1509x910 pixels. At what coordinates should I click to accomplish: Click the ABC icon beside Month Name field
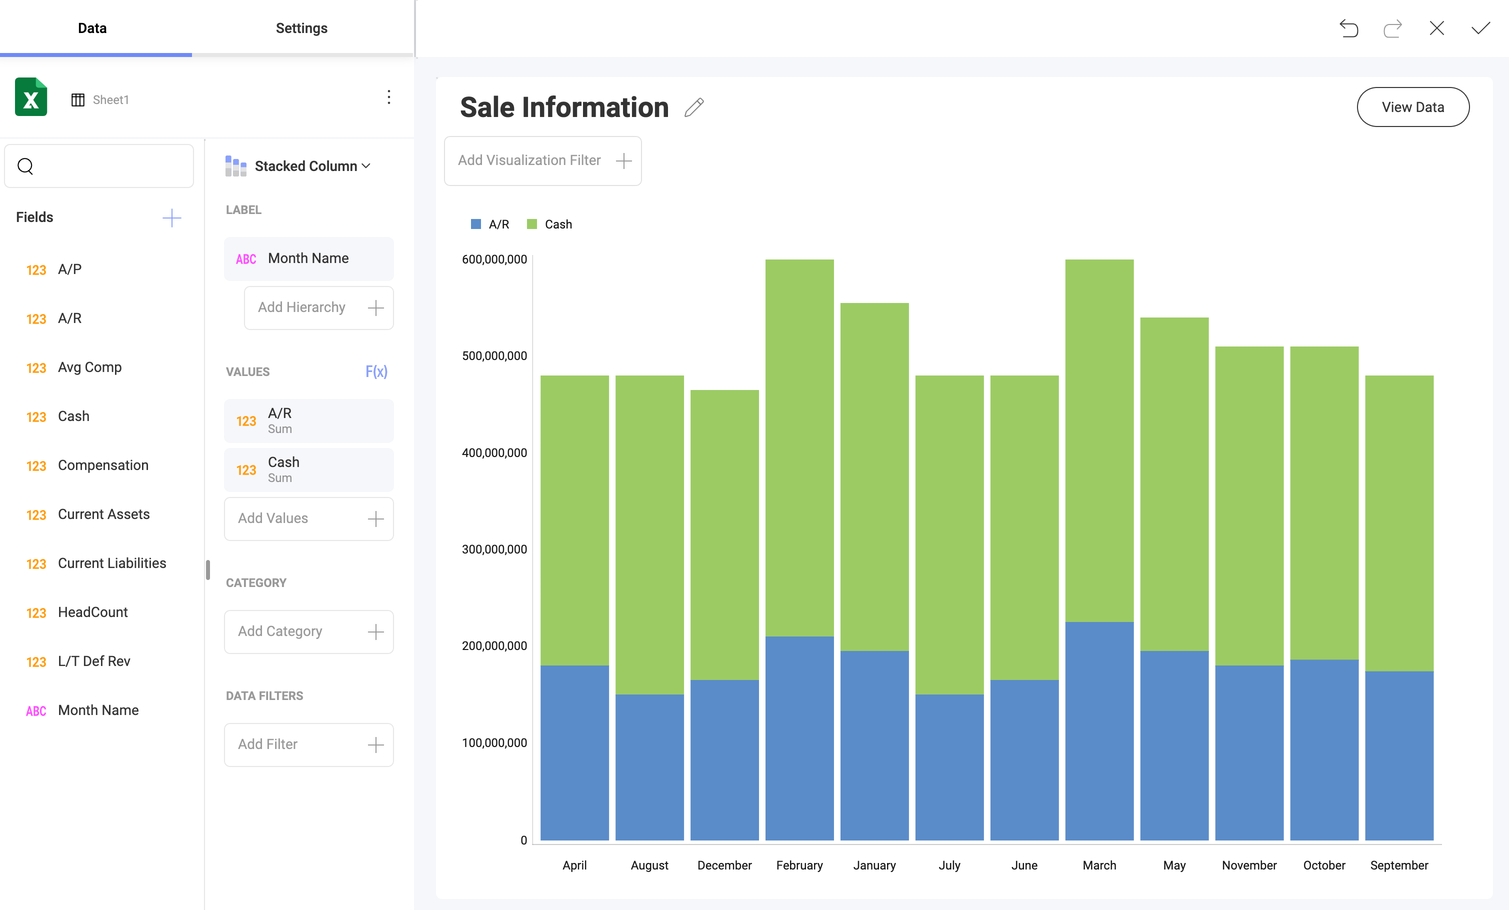[x=36, y=711]
